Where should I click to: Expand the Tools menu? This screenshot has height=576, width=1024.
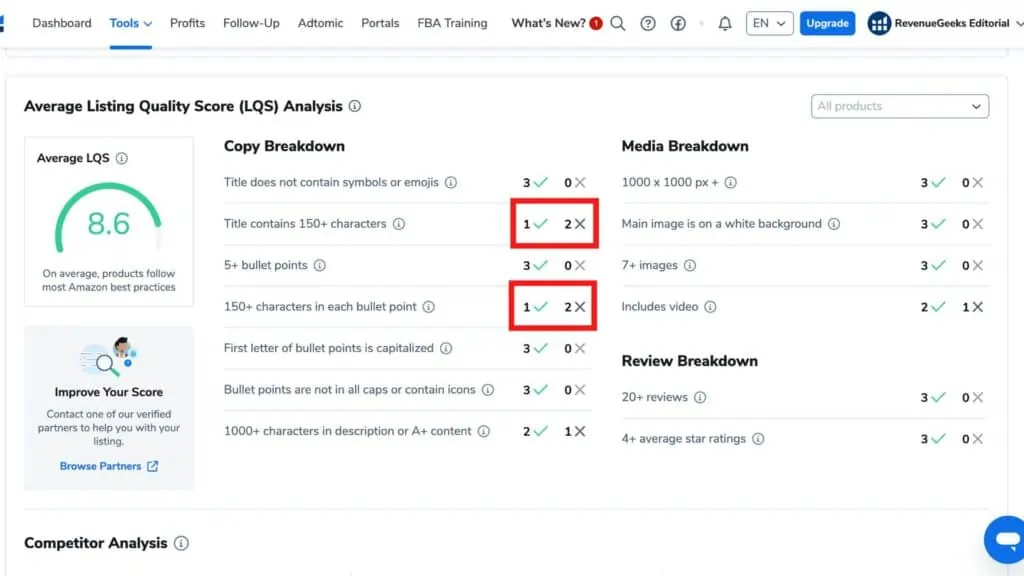tap(130, 22)
